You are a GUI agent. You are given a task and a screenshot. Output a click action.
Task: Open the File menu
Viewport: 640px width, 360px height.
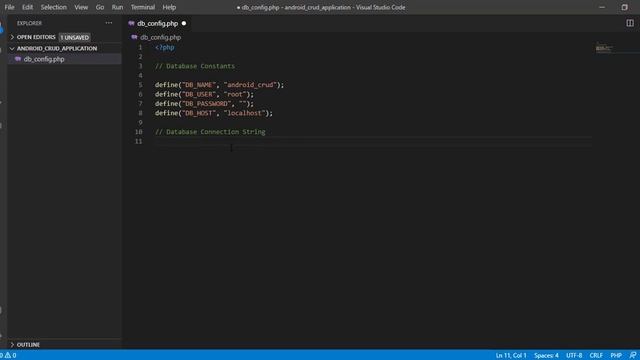coord(9,7)
